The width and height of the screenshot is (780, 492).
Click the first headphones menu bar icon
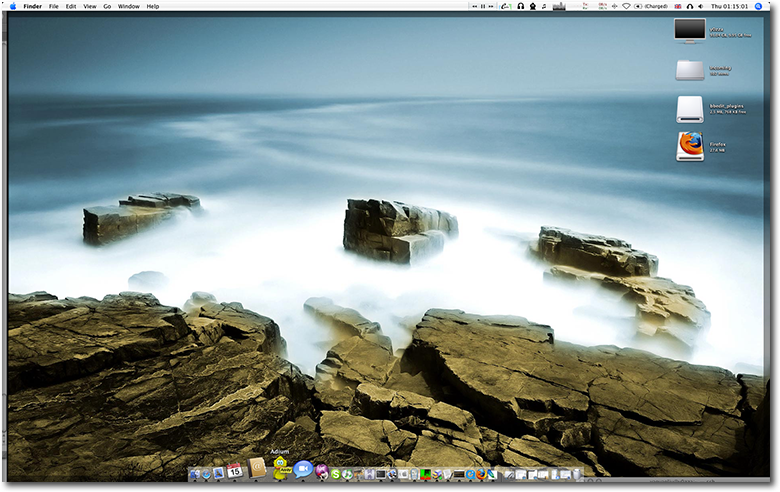pos(521,6)
